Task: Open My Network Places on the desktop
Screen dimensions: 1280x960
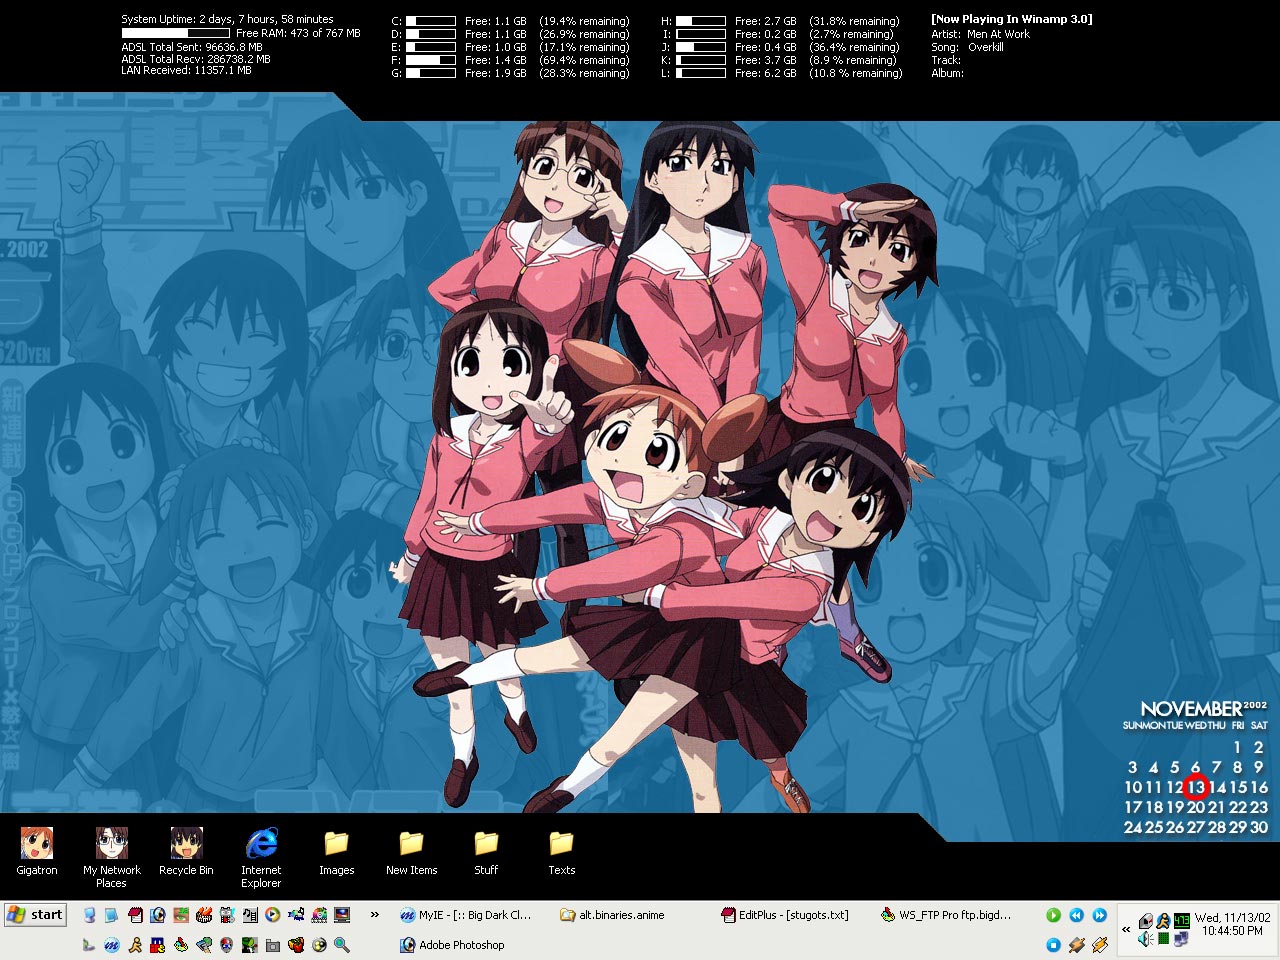Action: pos(111,857)
